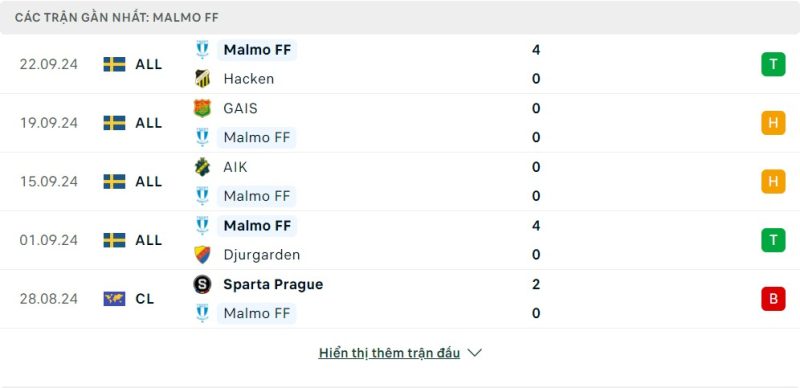Open the Sparta Prague team name
The width and height of the screenshot is (800, 388).
pyautogui.click(x=273, y=284)
